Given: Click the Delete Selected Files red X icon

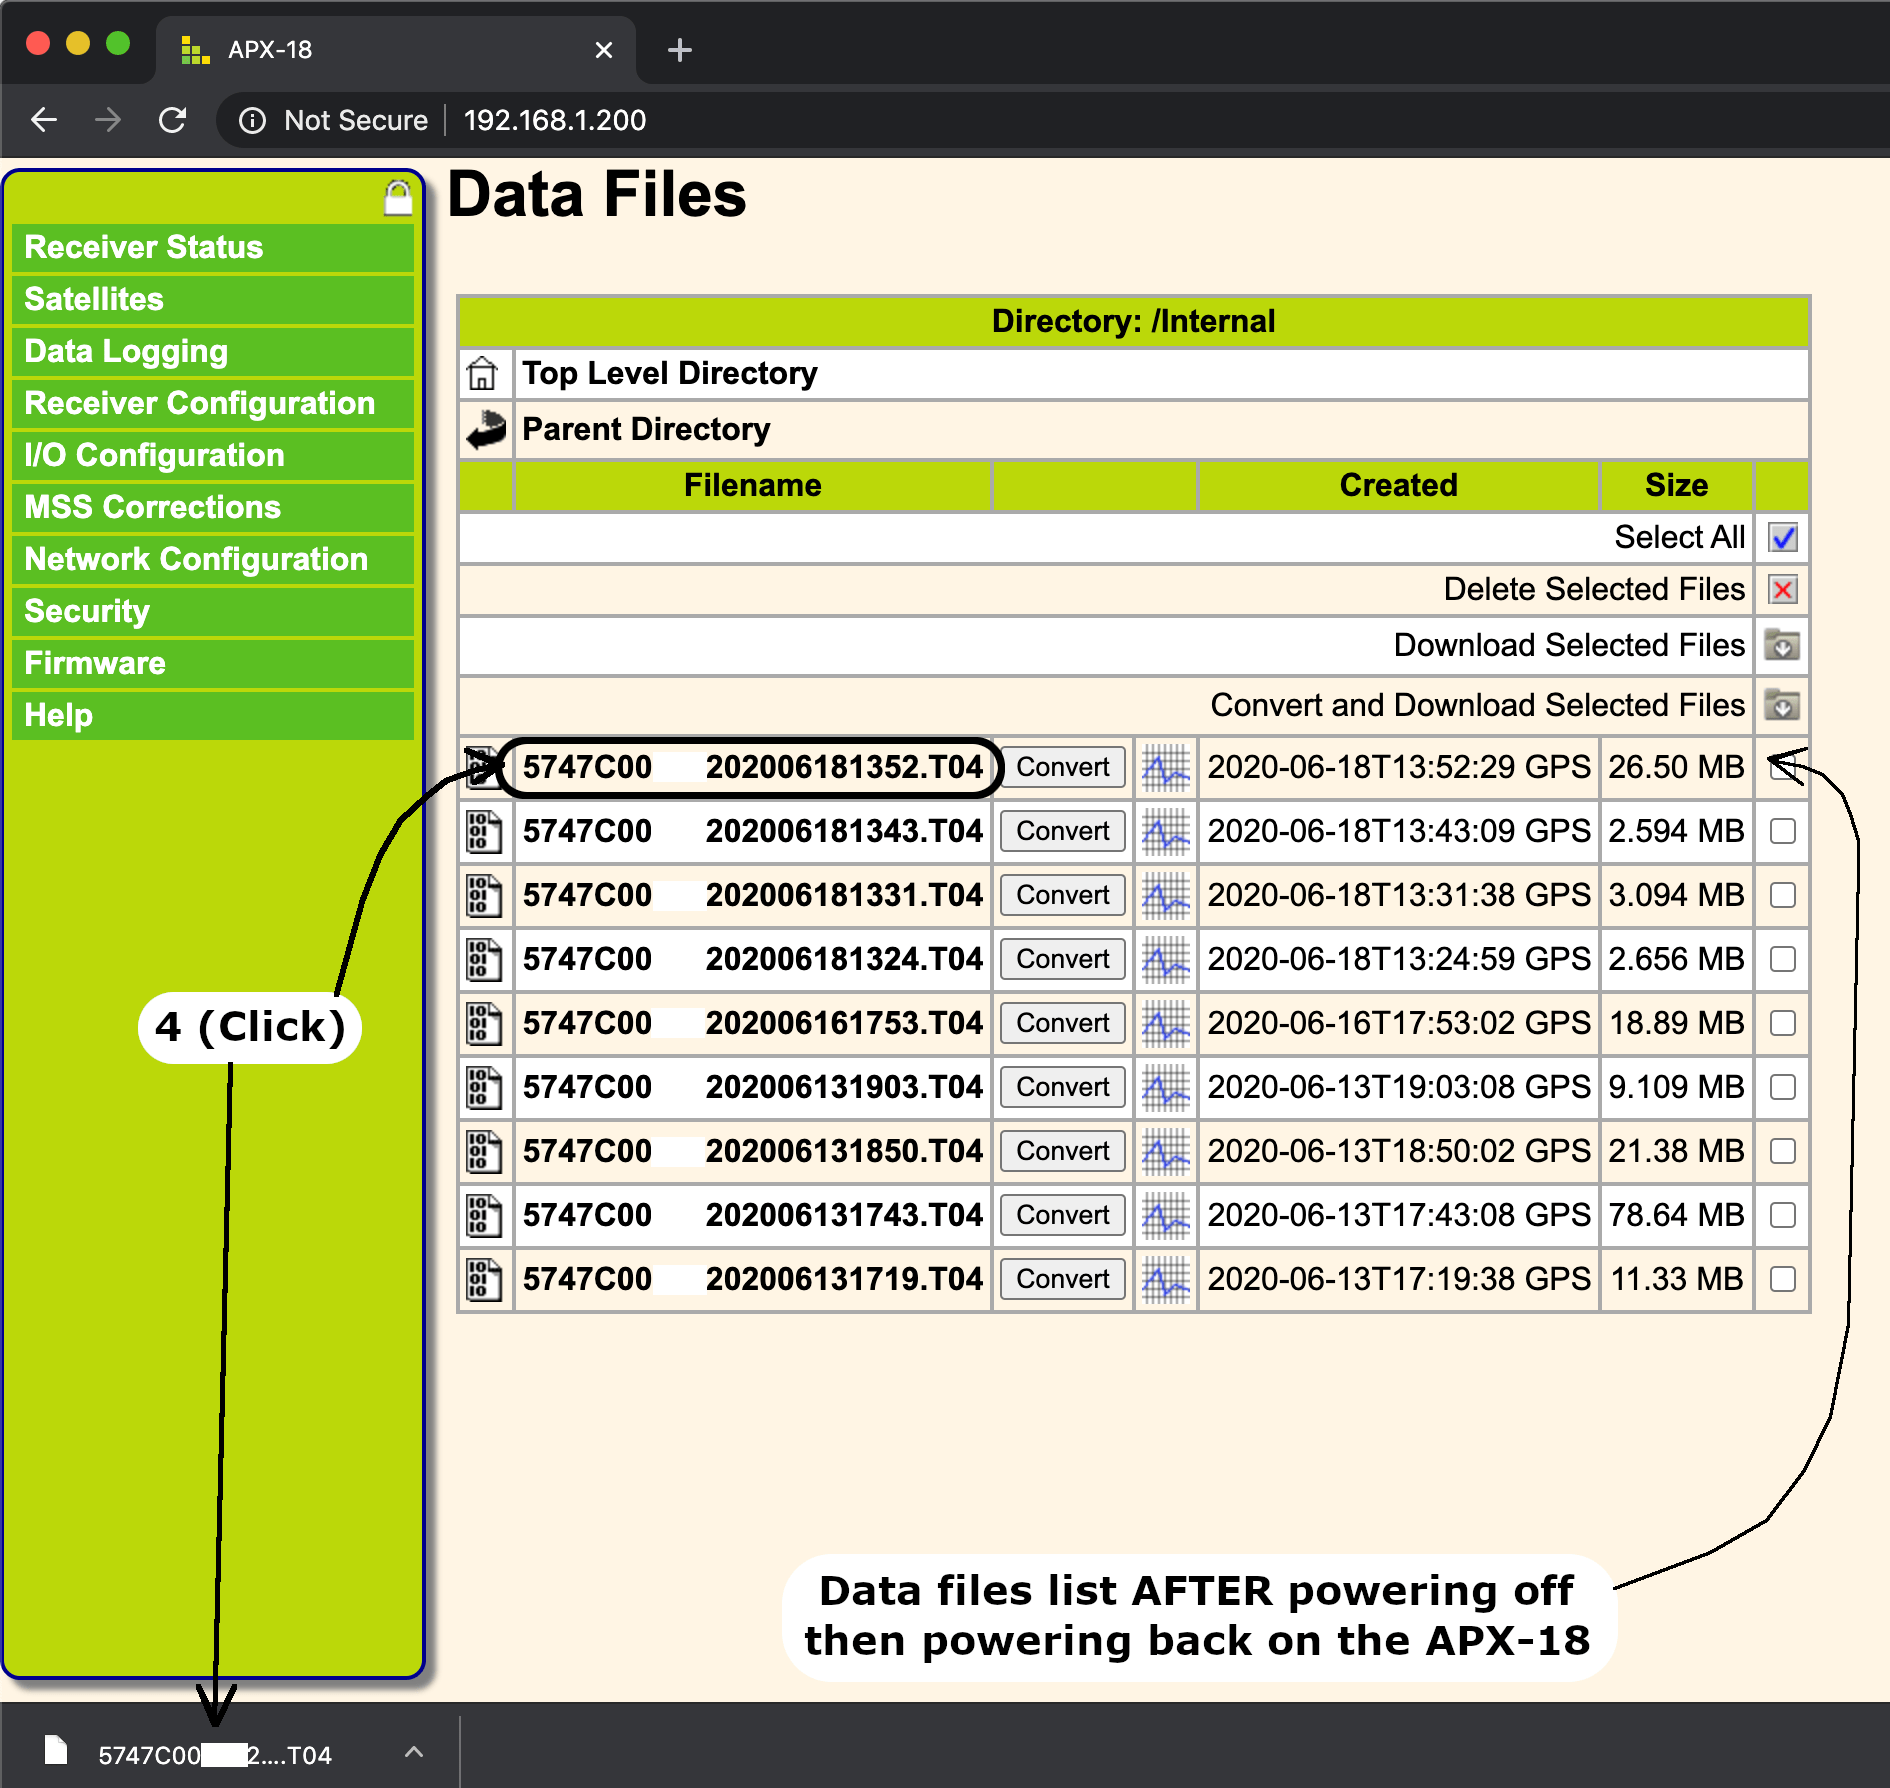Looking at the screenshot, I should (1782, 590).
